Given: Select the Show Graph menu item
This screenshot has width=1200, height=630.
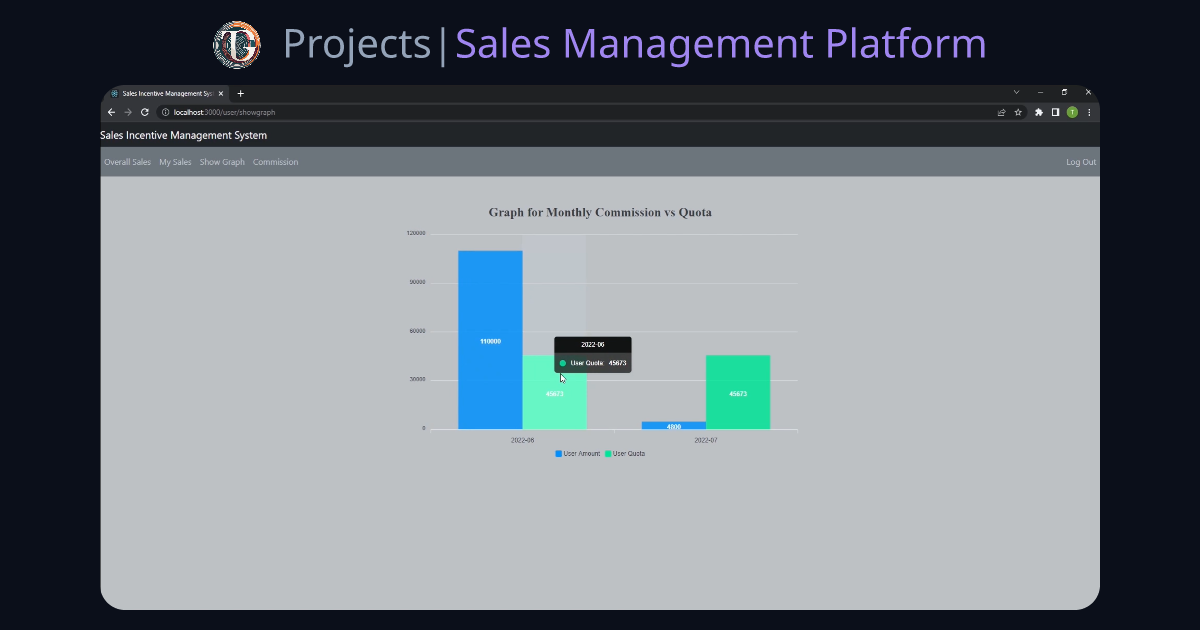Looking at the screenshot, I should click(221, 161).
